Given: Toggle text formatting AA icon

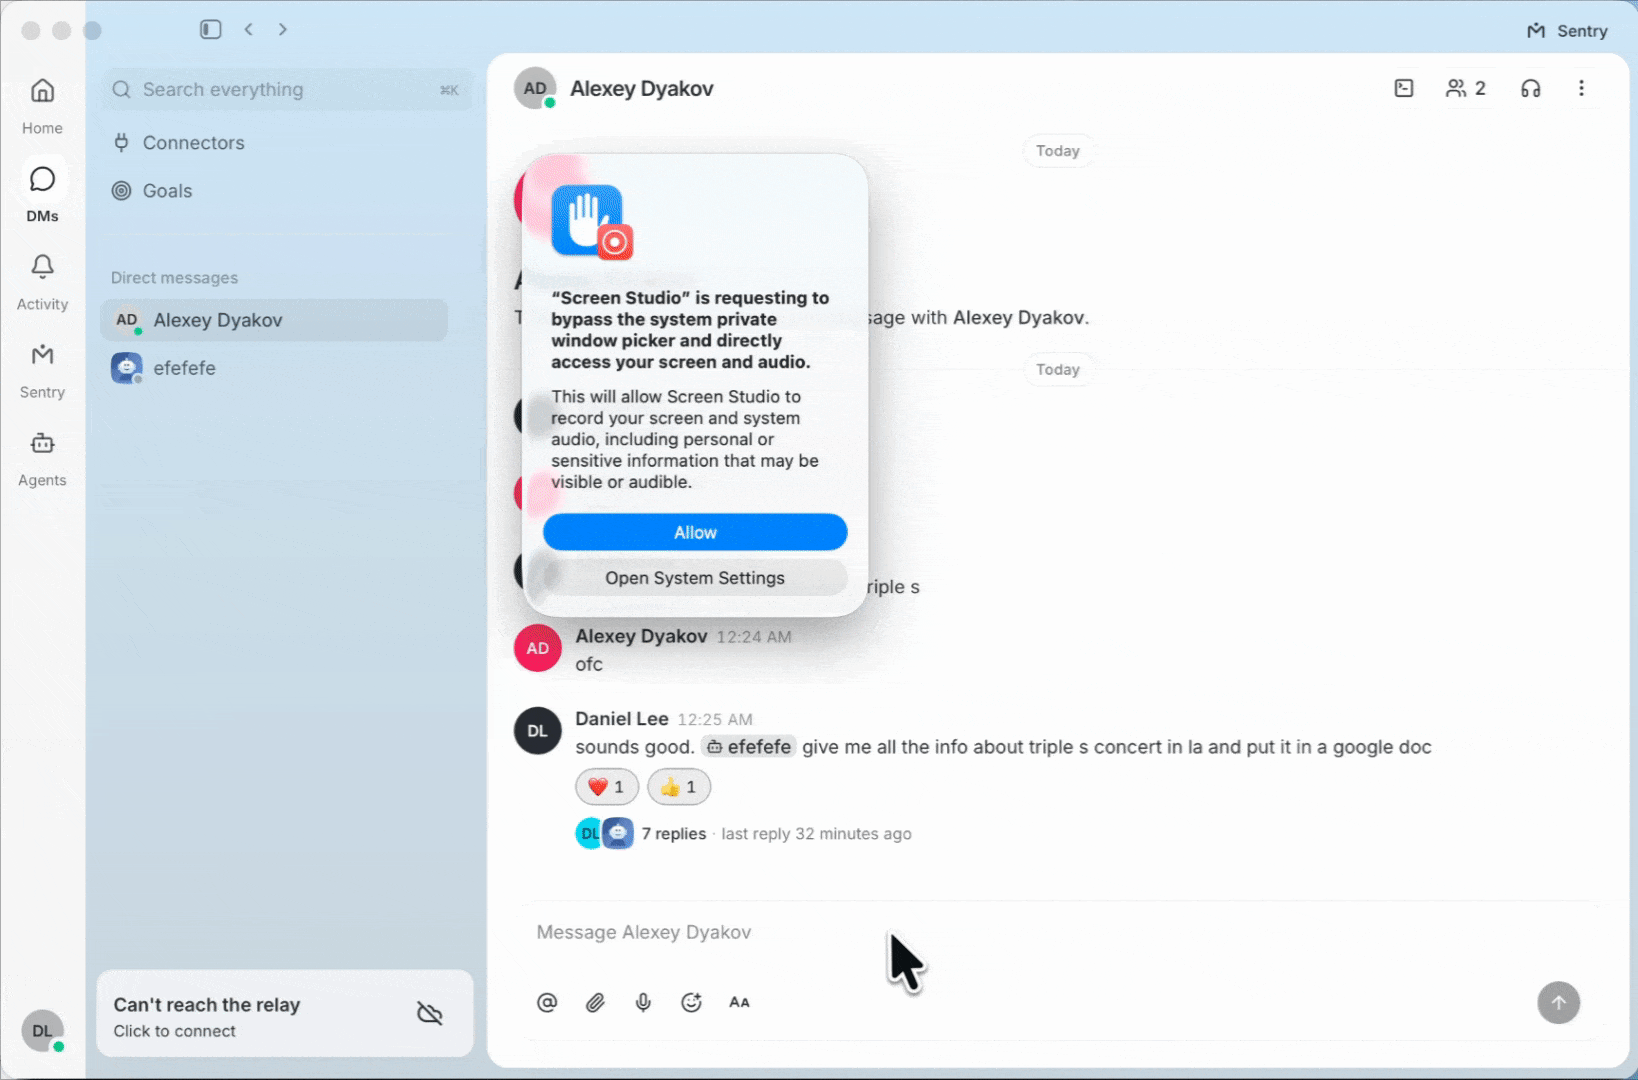Looking at the screenshot, I should coord(739,1002).
